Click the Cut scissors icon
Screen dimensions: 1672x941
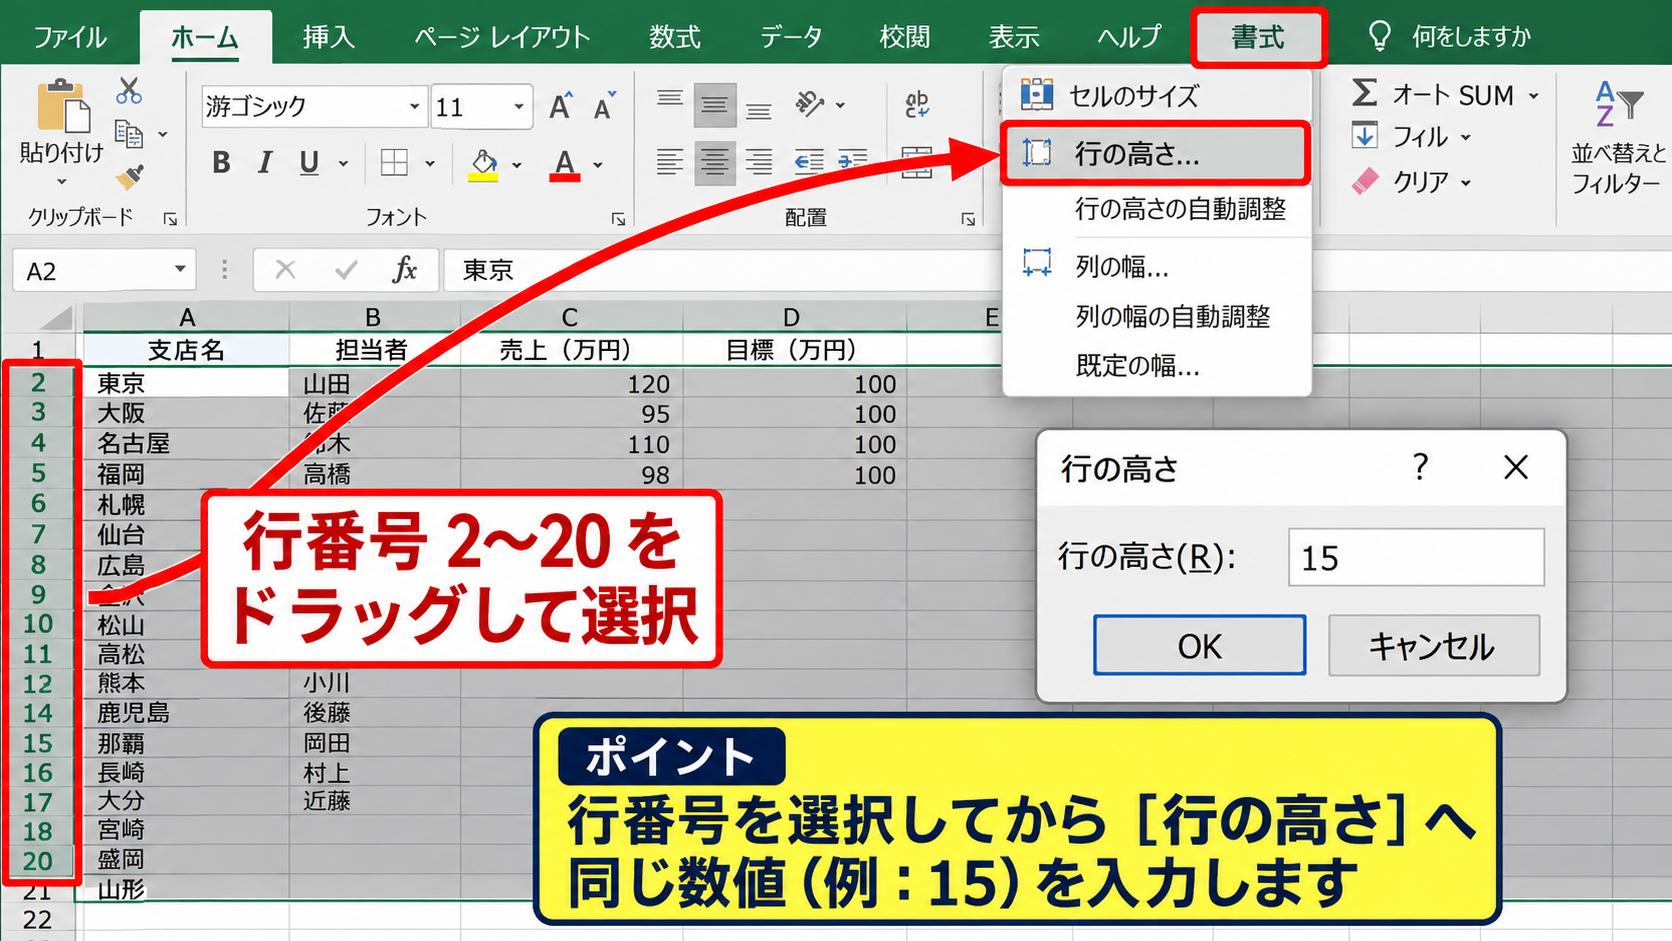coord(129,91)
